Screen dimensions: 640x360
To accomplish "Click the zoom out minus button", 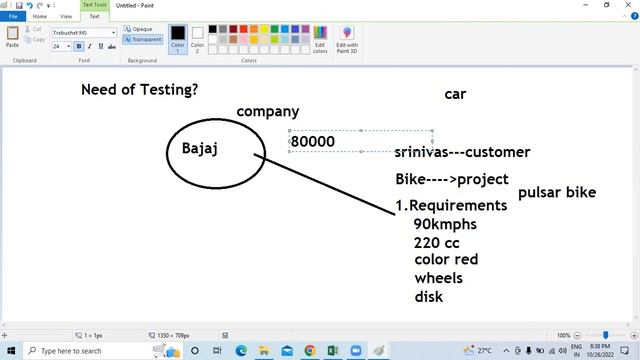I will 577,336.
